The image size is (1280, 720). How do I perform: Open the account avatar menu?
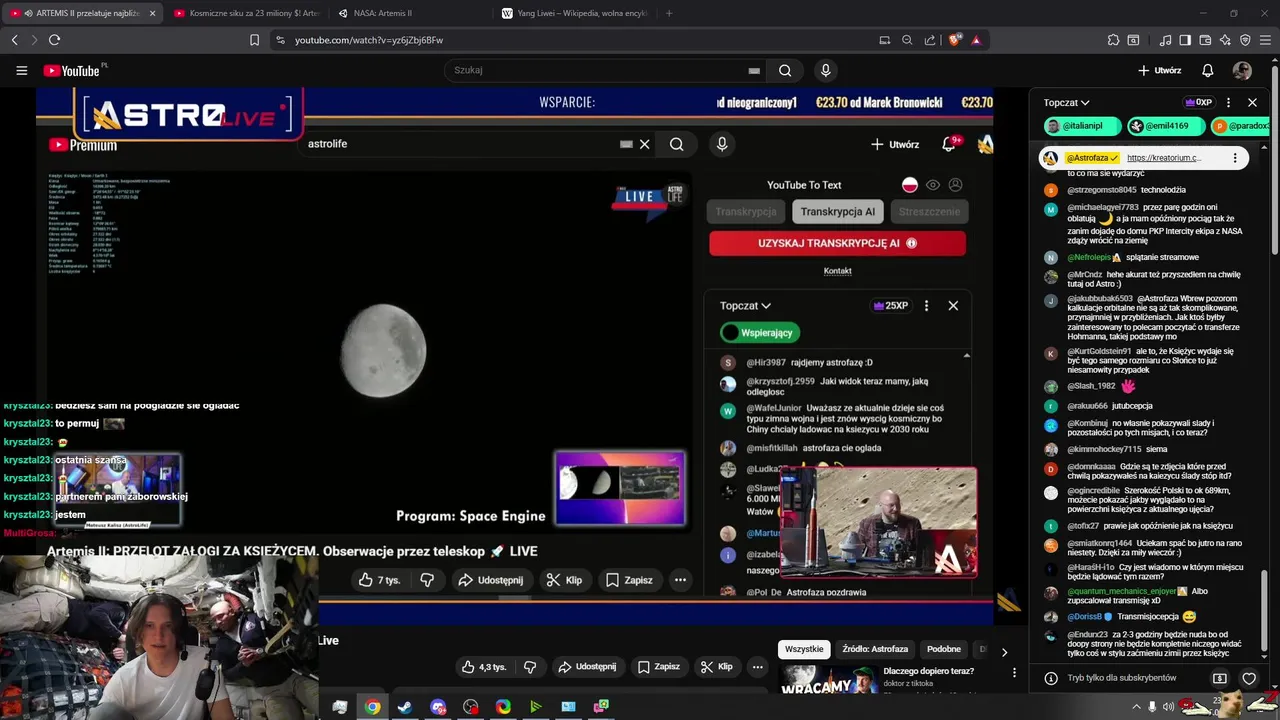[1242, 70]
